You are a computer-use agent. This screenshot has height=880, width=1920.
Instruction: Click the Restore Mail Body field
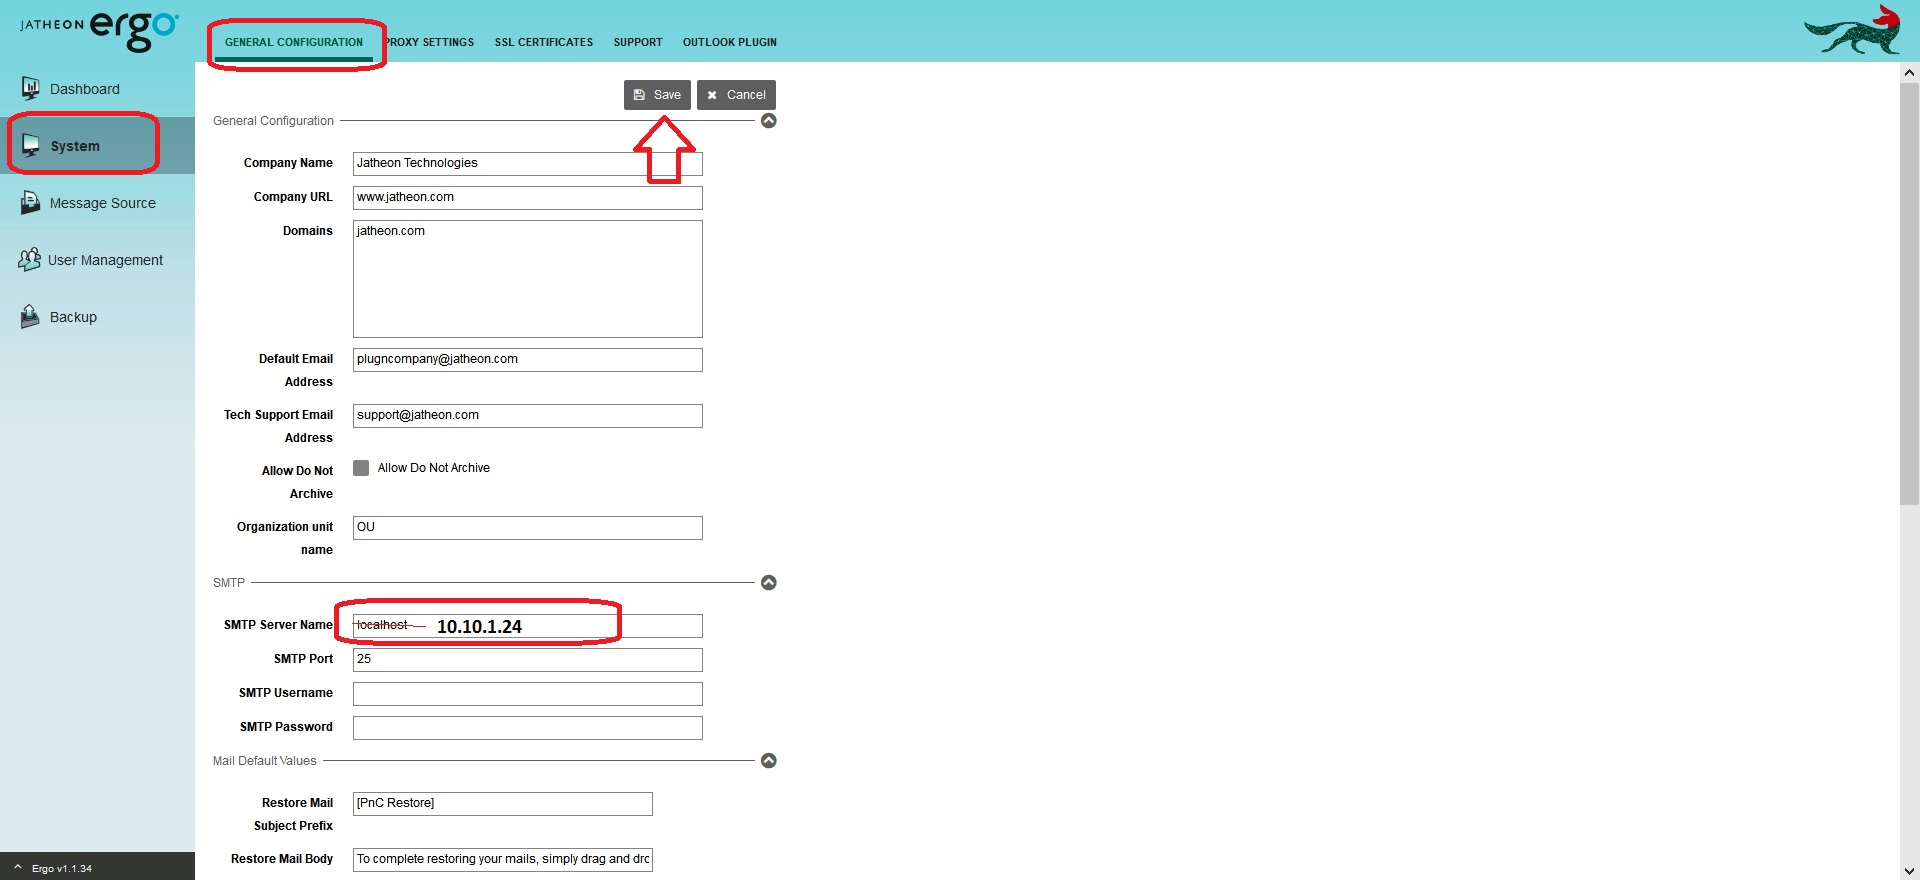click(503, 860)
